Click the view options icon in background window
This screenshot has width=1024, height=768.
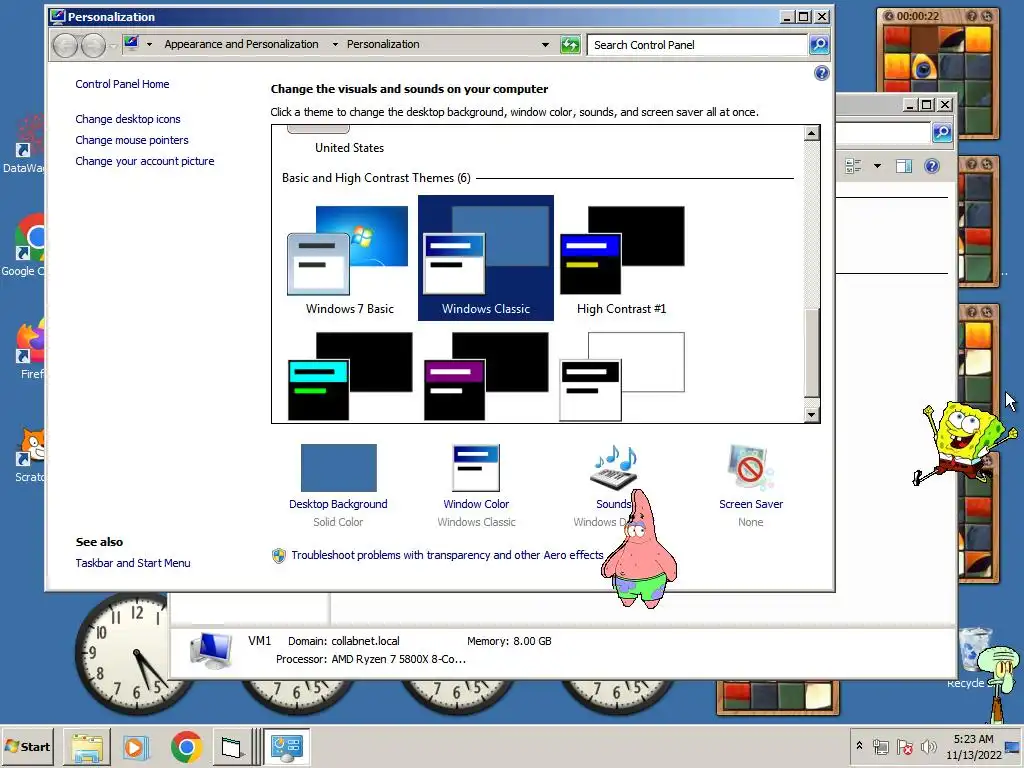(x=854, y=166)
